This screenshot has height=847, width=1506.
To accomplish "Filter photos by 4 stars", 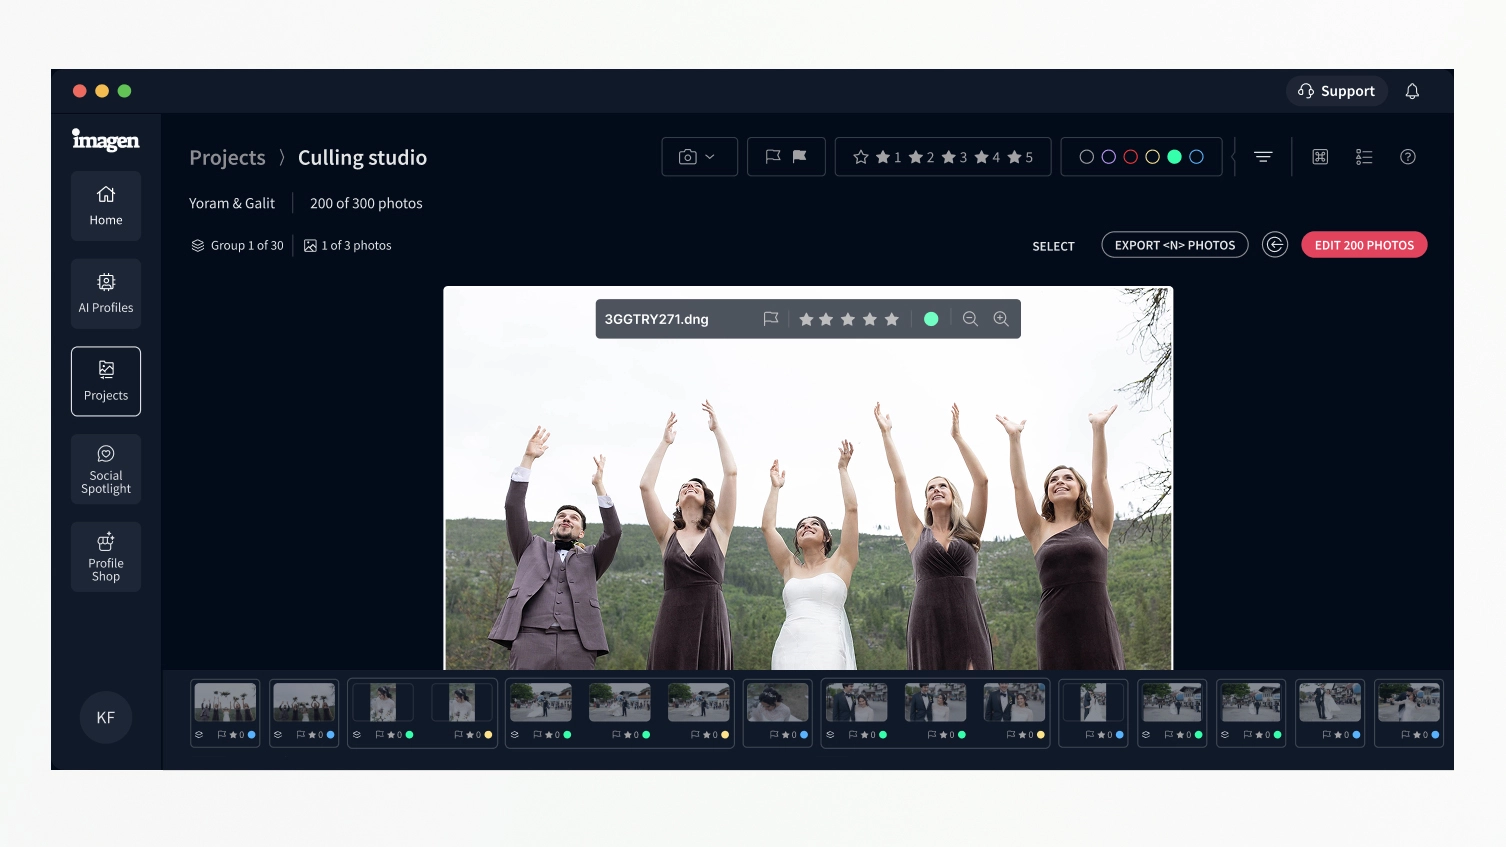I will click(x=987, y=157).
